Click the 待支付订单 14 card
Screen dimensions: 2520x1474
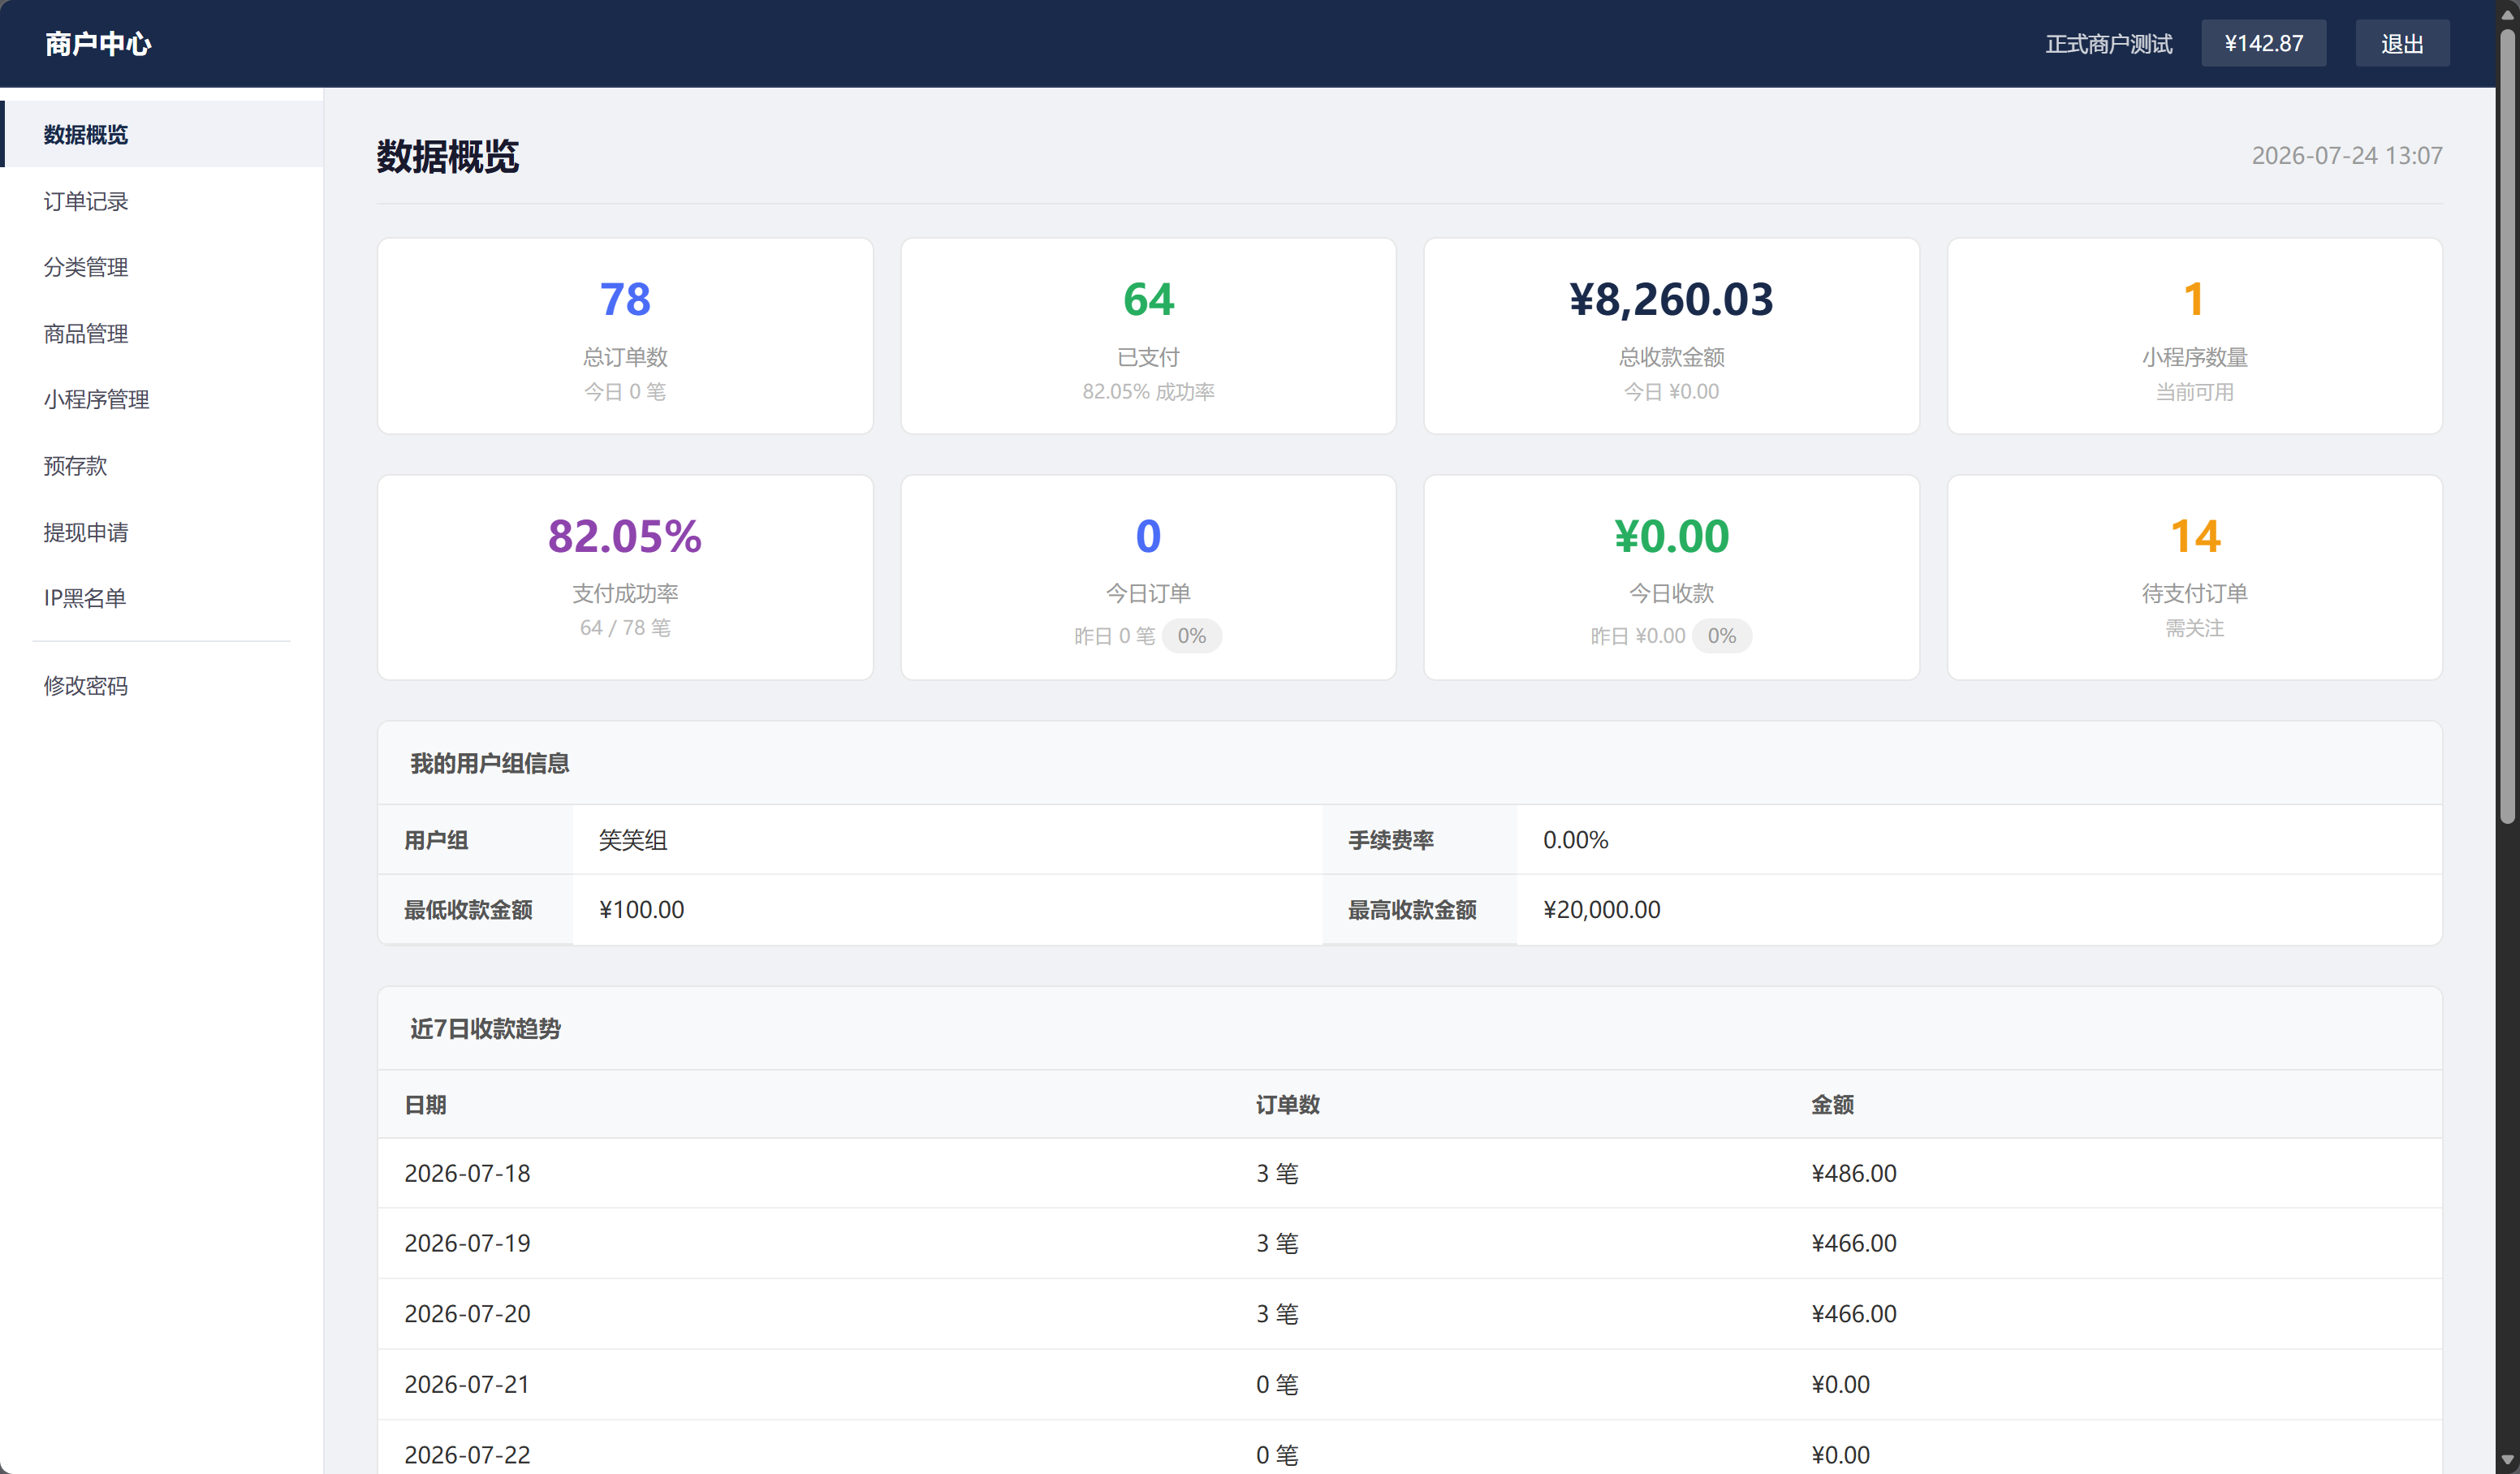click(x=2195, y=577)
